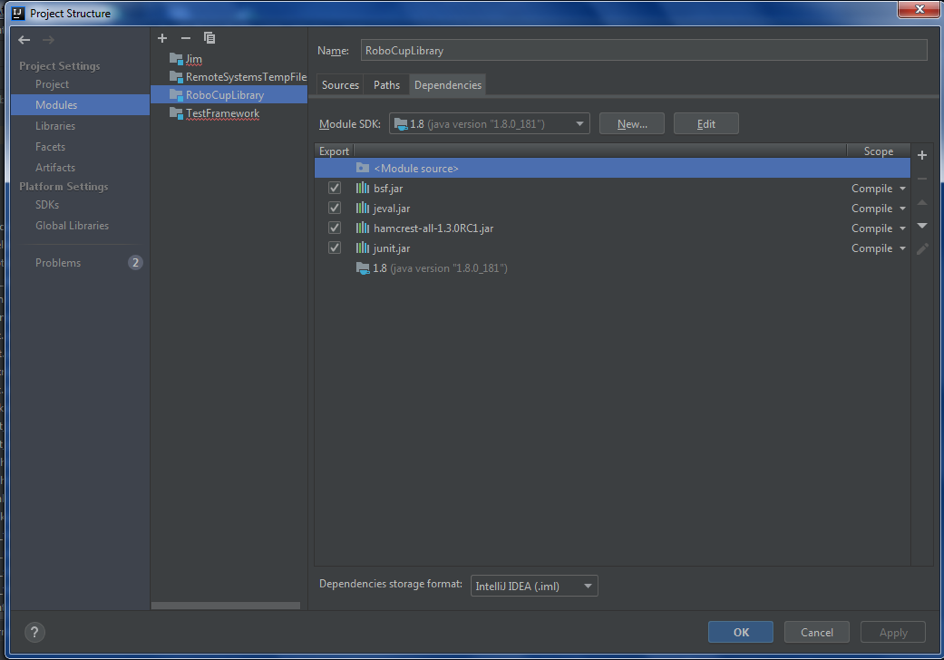The image size is (944, 660).
Task: Click the Jim module folder icon
Action: point(176,59)
